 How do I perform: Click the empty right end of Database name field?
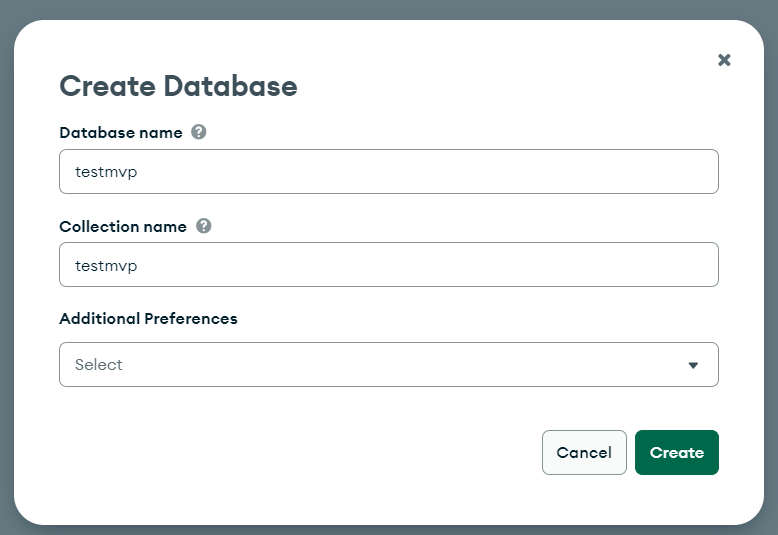point(650,171)
